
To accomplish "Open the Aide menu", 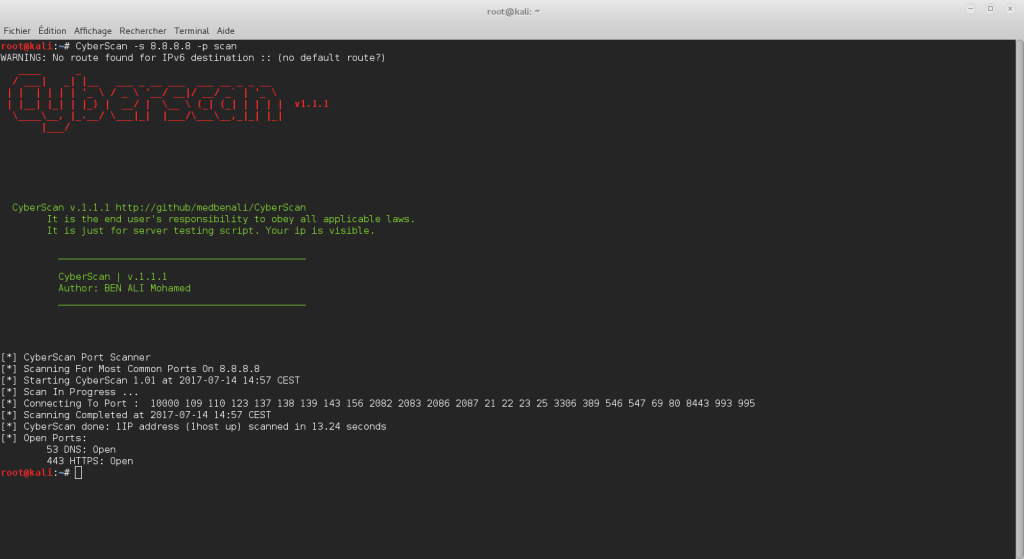I will (x=225, y=31).
